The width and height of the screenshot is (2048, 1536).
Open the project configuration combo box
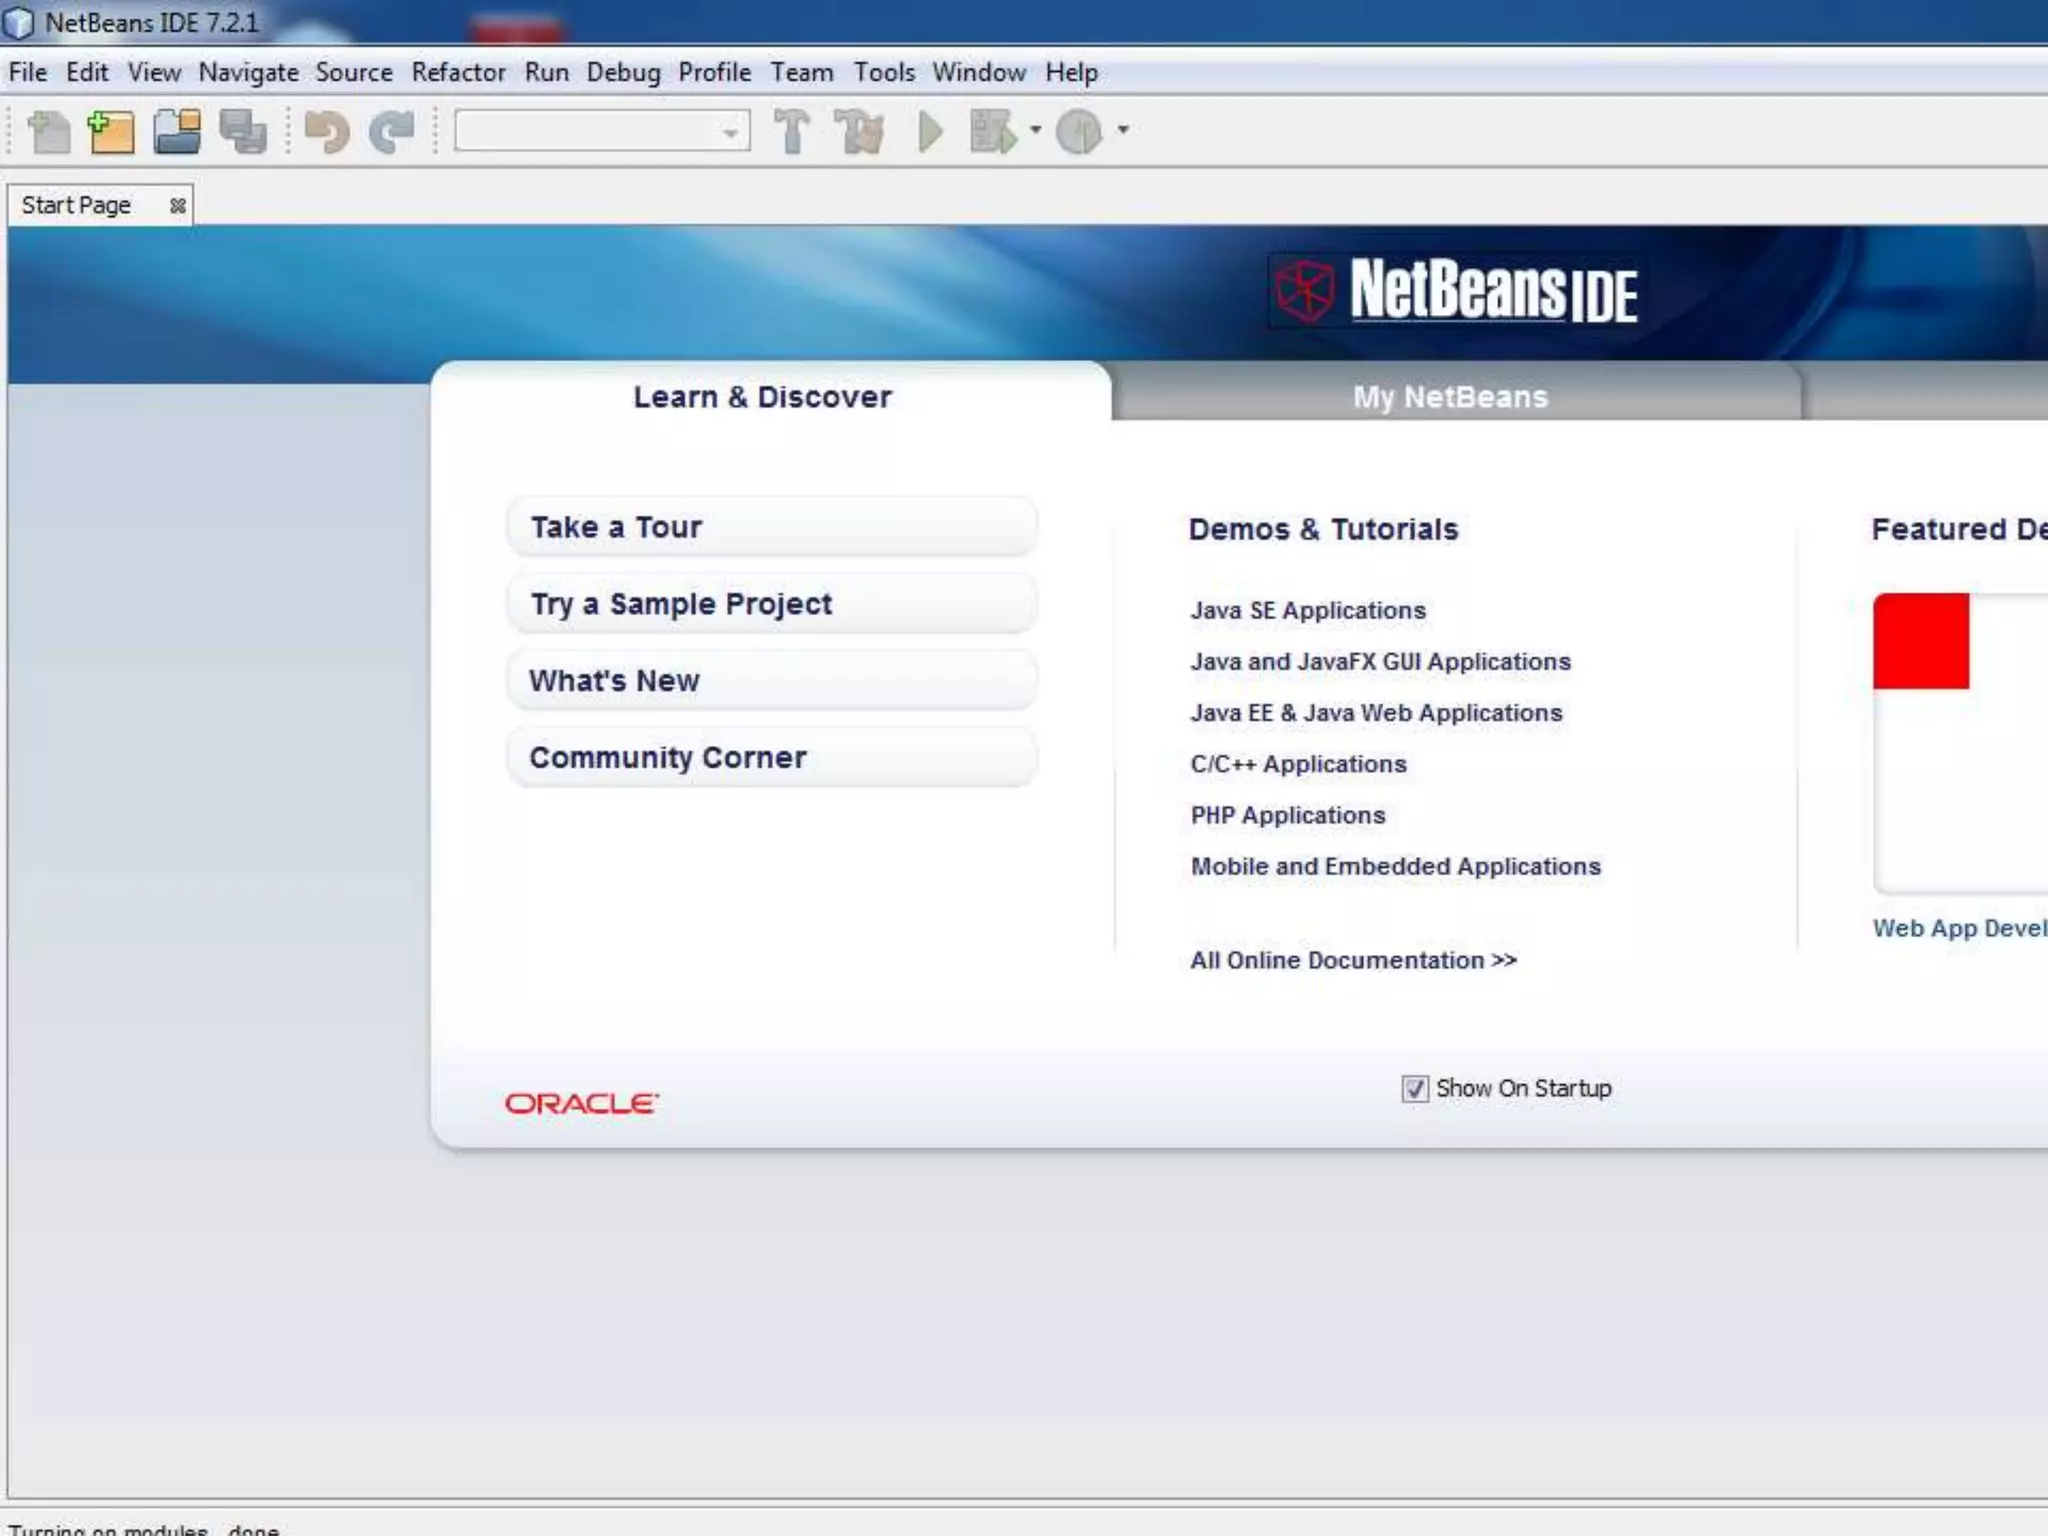(x=602, y=131)
